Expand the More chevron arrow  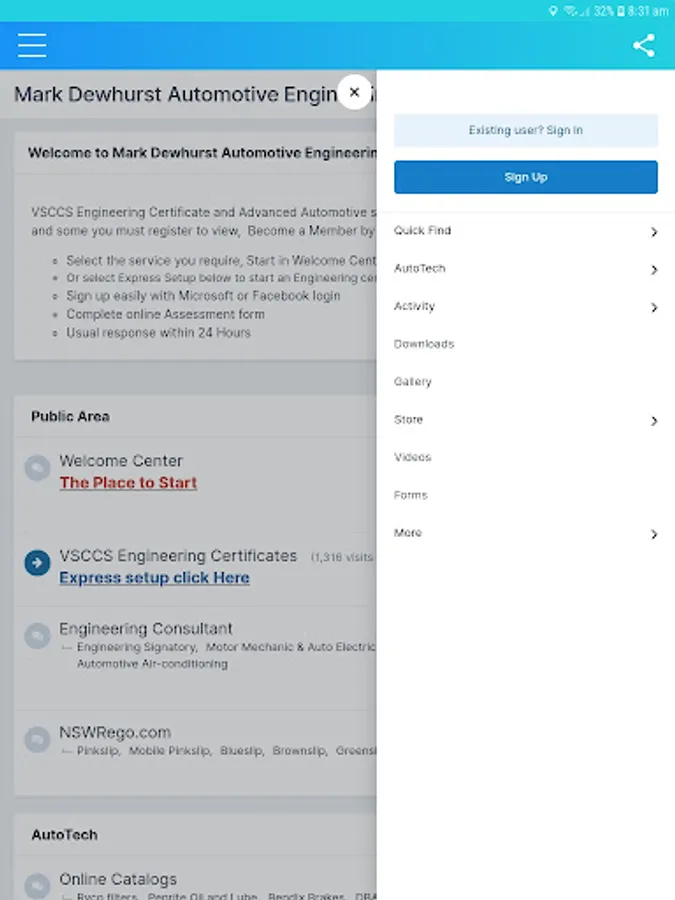654,534
